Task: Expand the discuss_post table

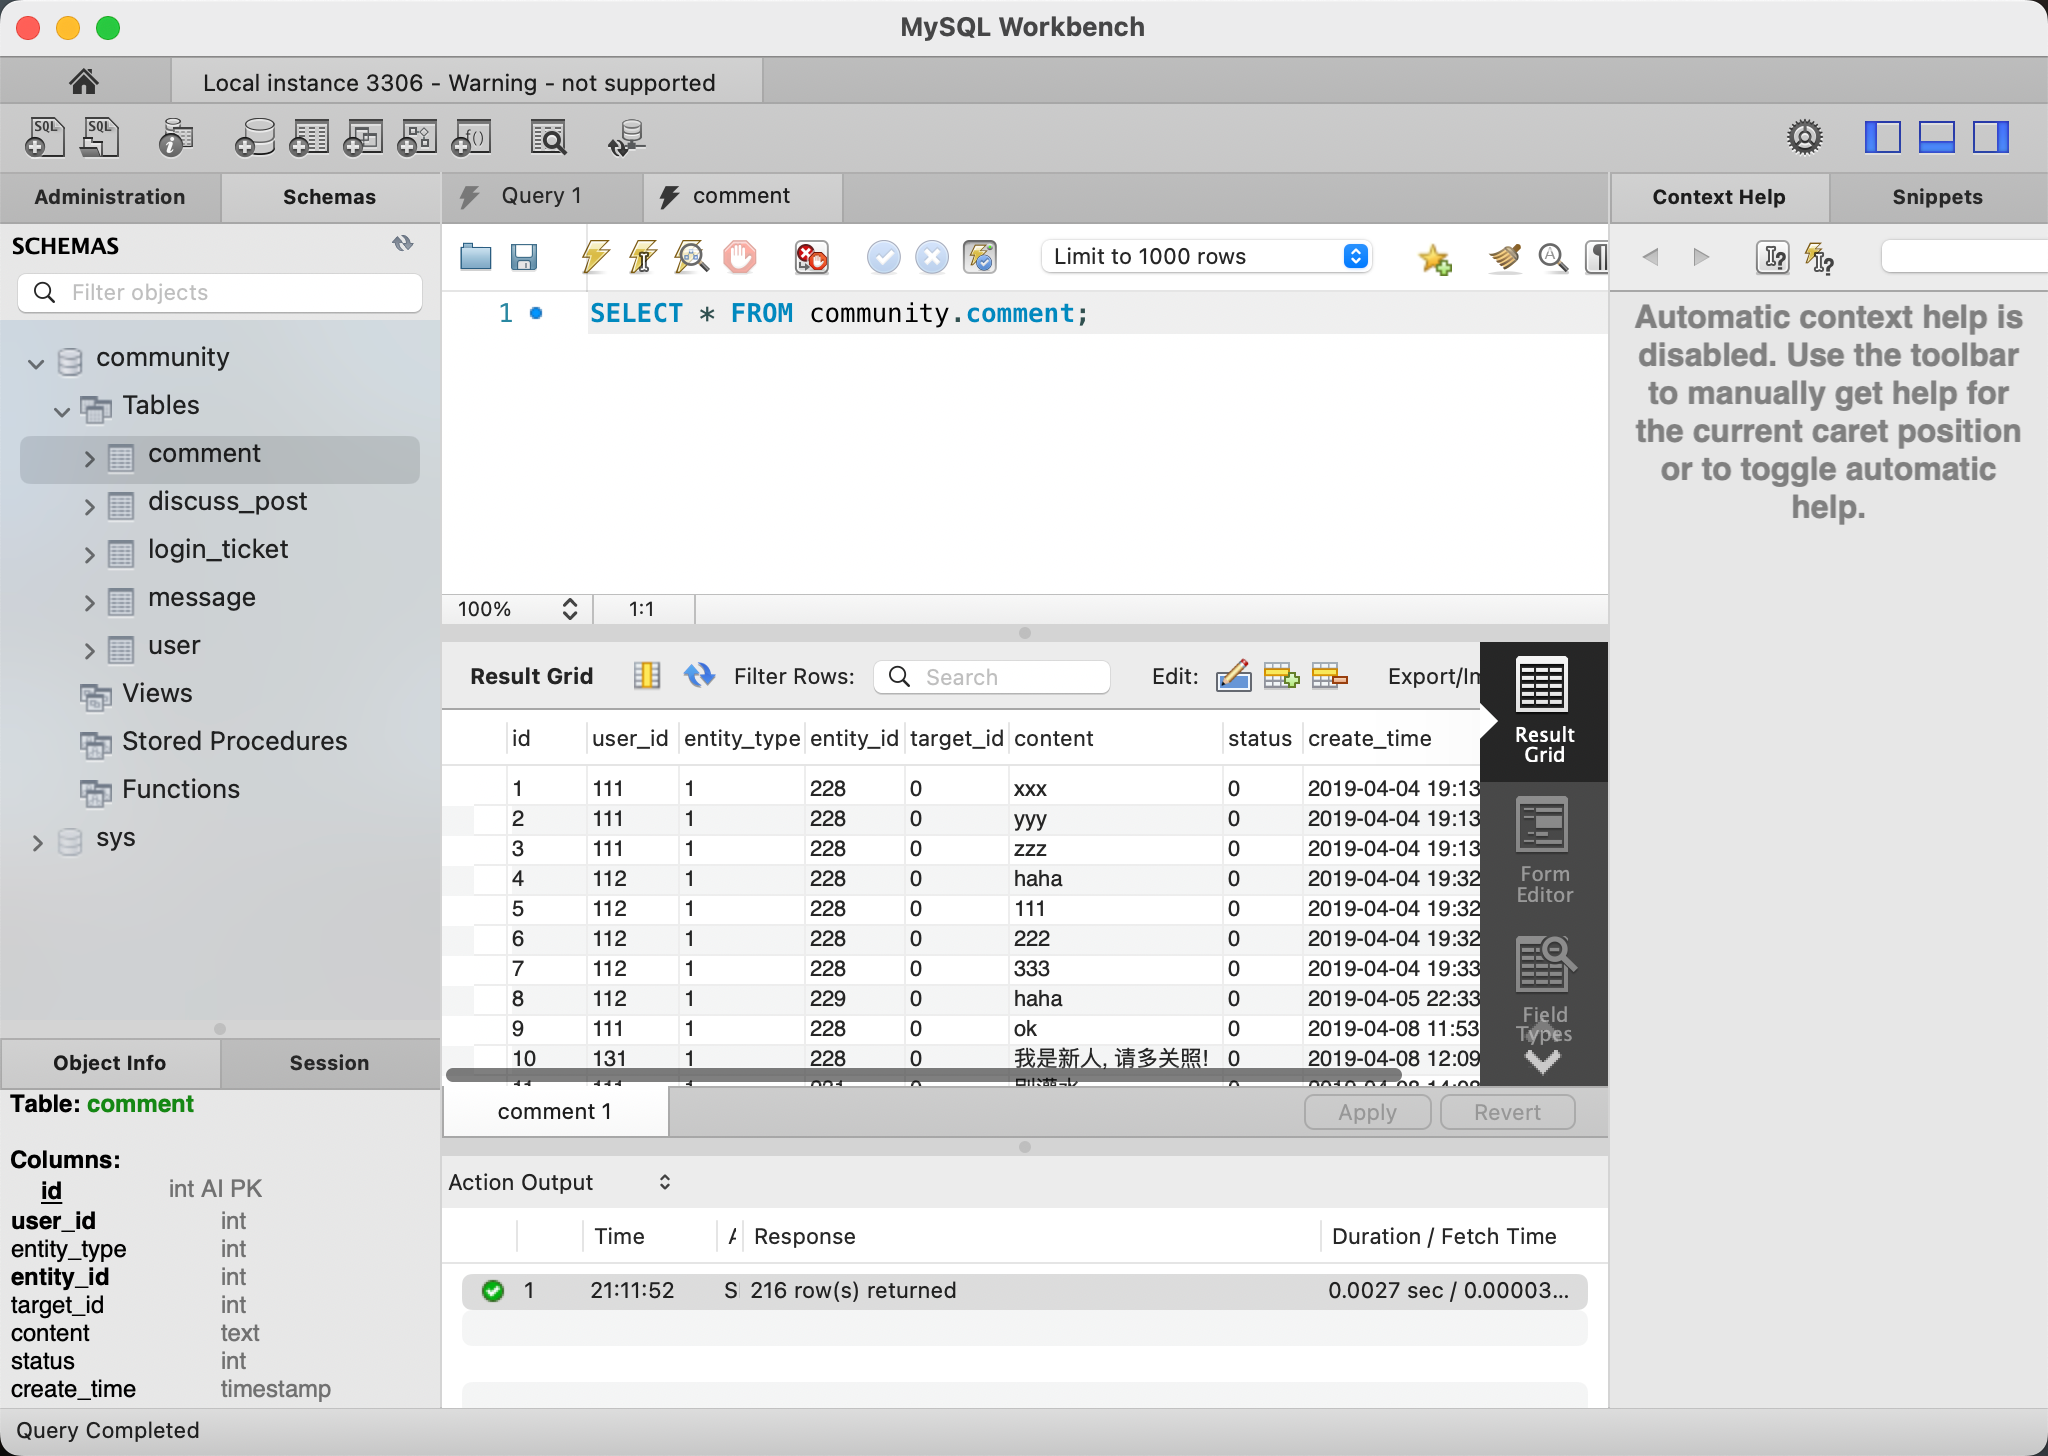Action: click(x=88, y=501)
